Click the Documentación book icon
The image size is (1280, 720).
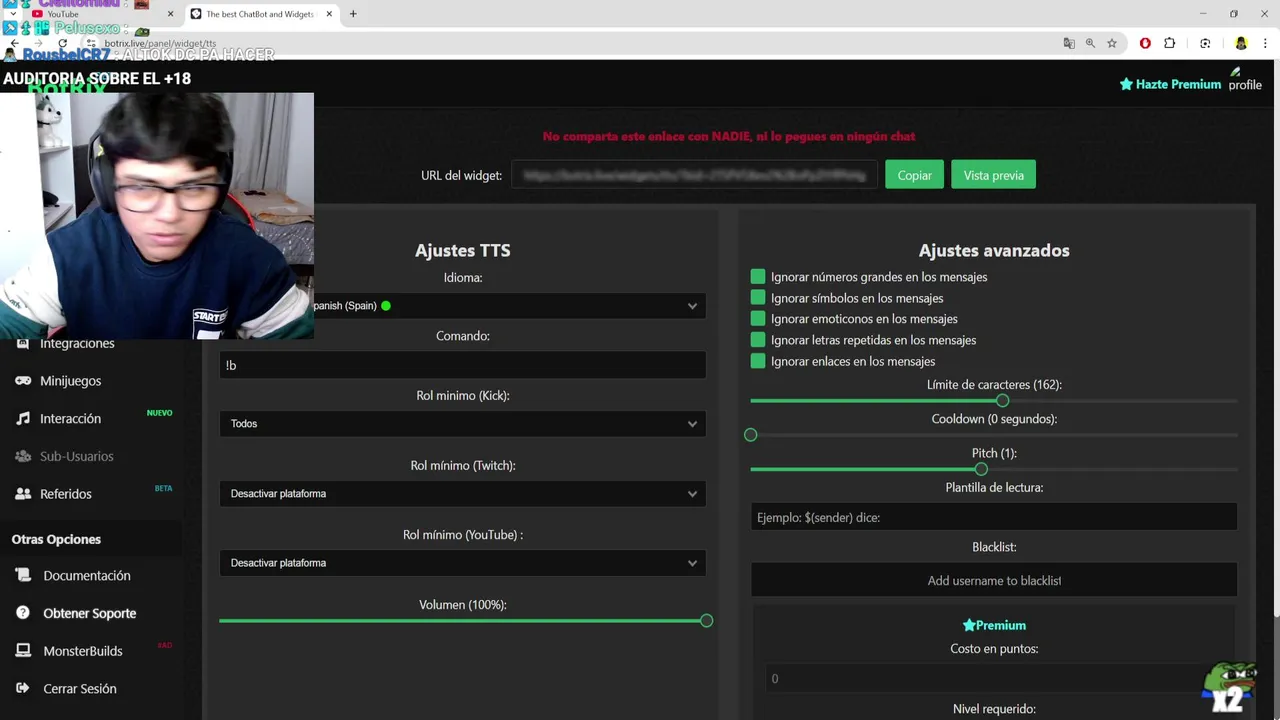[22, 576]
